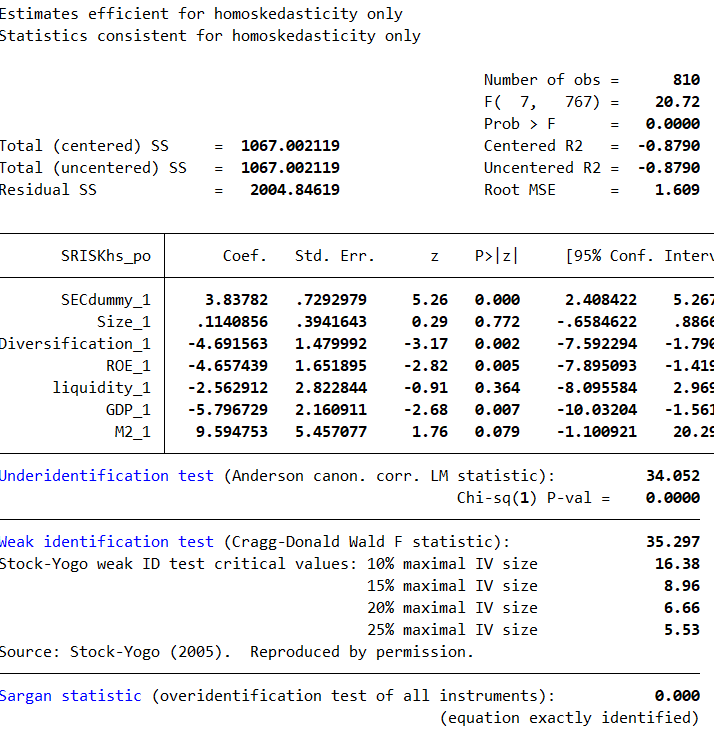Select the M2_1 variable name
The width and height of the screenshot is (714, 738).
click(x=133, y=432)
